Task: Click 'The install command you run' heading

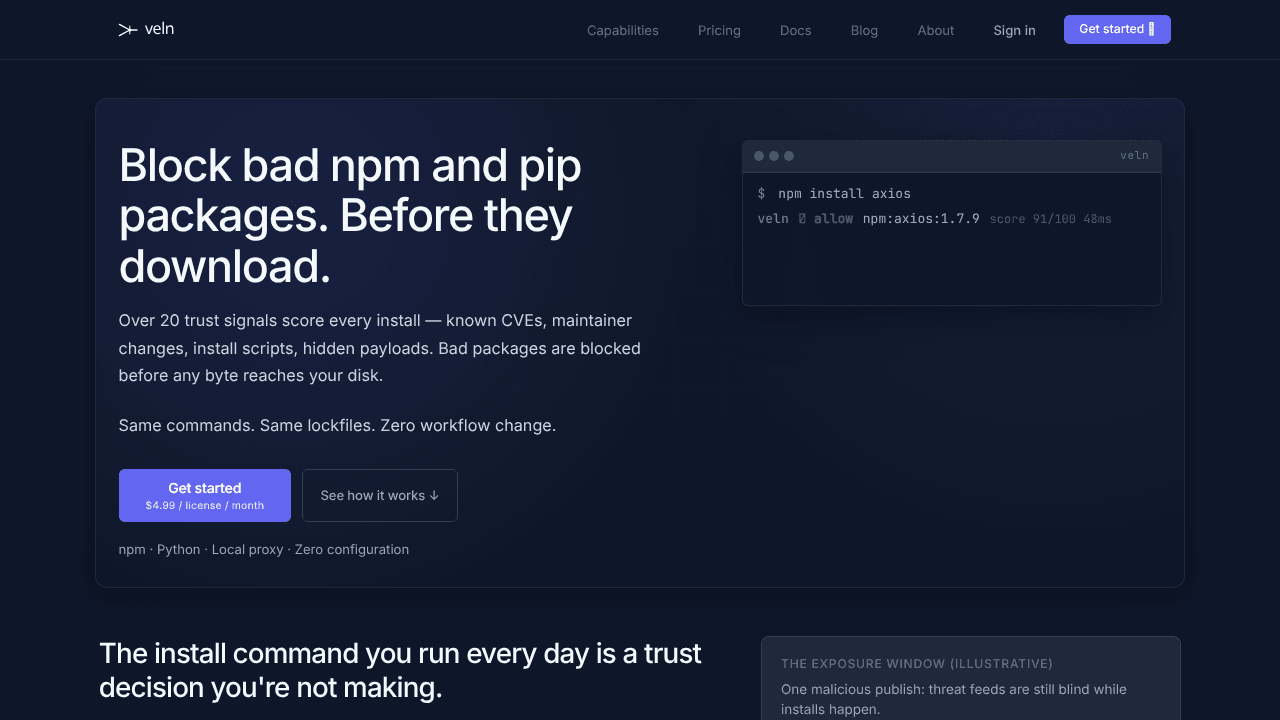Action: coord(400,670)
